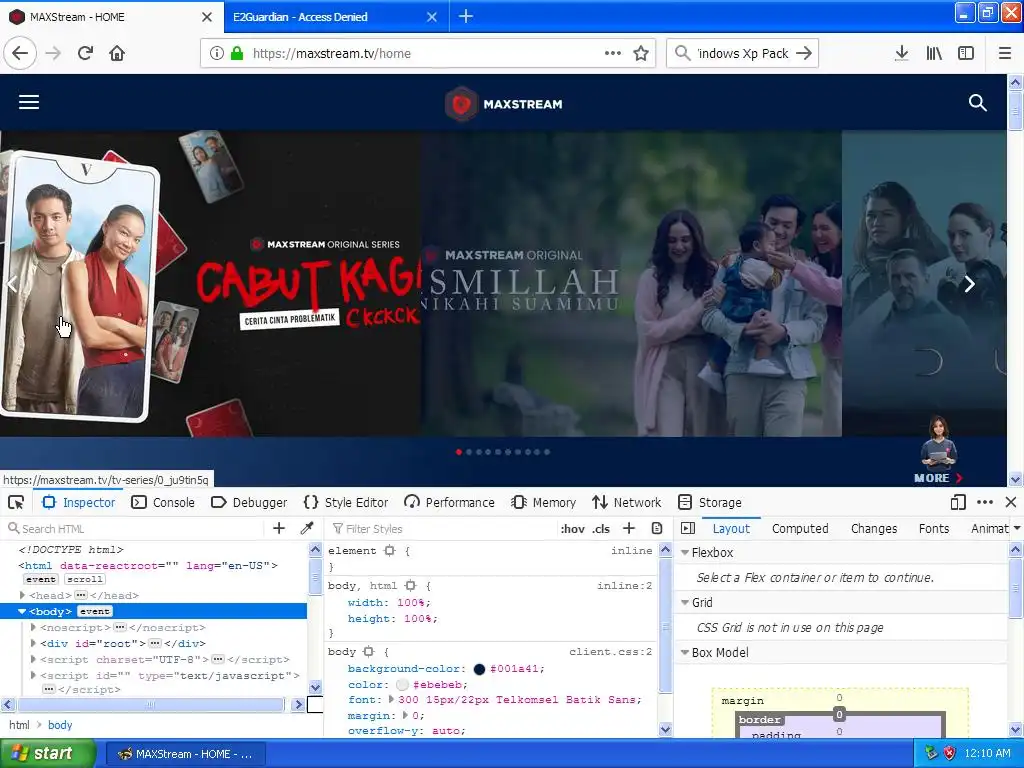Image resolution: width=1024 pixels, height=768 pixels.
Task: Collapse the Grid section
Action: click(685, 602)
